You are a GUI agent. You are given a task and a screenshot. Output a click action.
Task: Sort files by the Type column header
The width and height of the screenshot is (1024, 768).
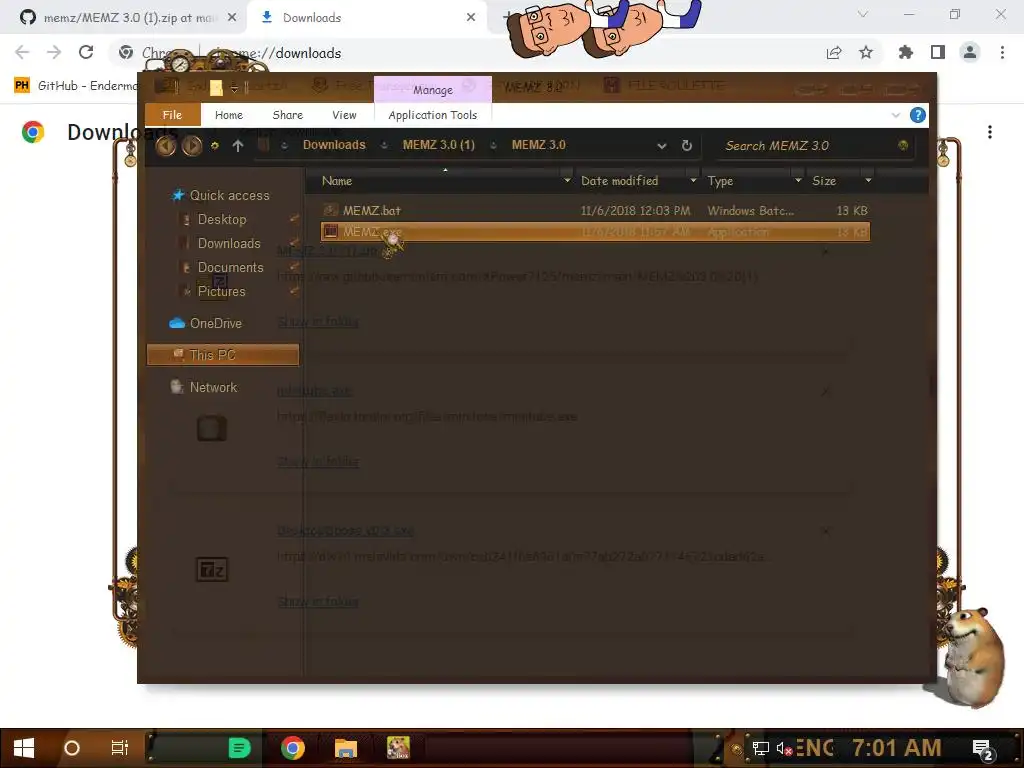tap(720, 181)
